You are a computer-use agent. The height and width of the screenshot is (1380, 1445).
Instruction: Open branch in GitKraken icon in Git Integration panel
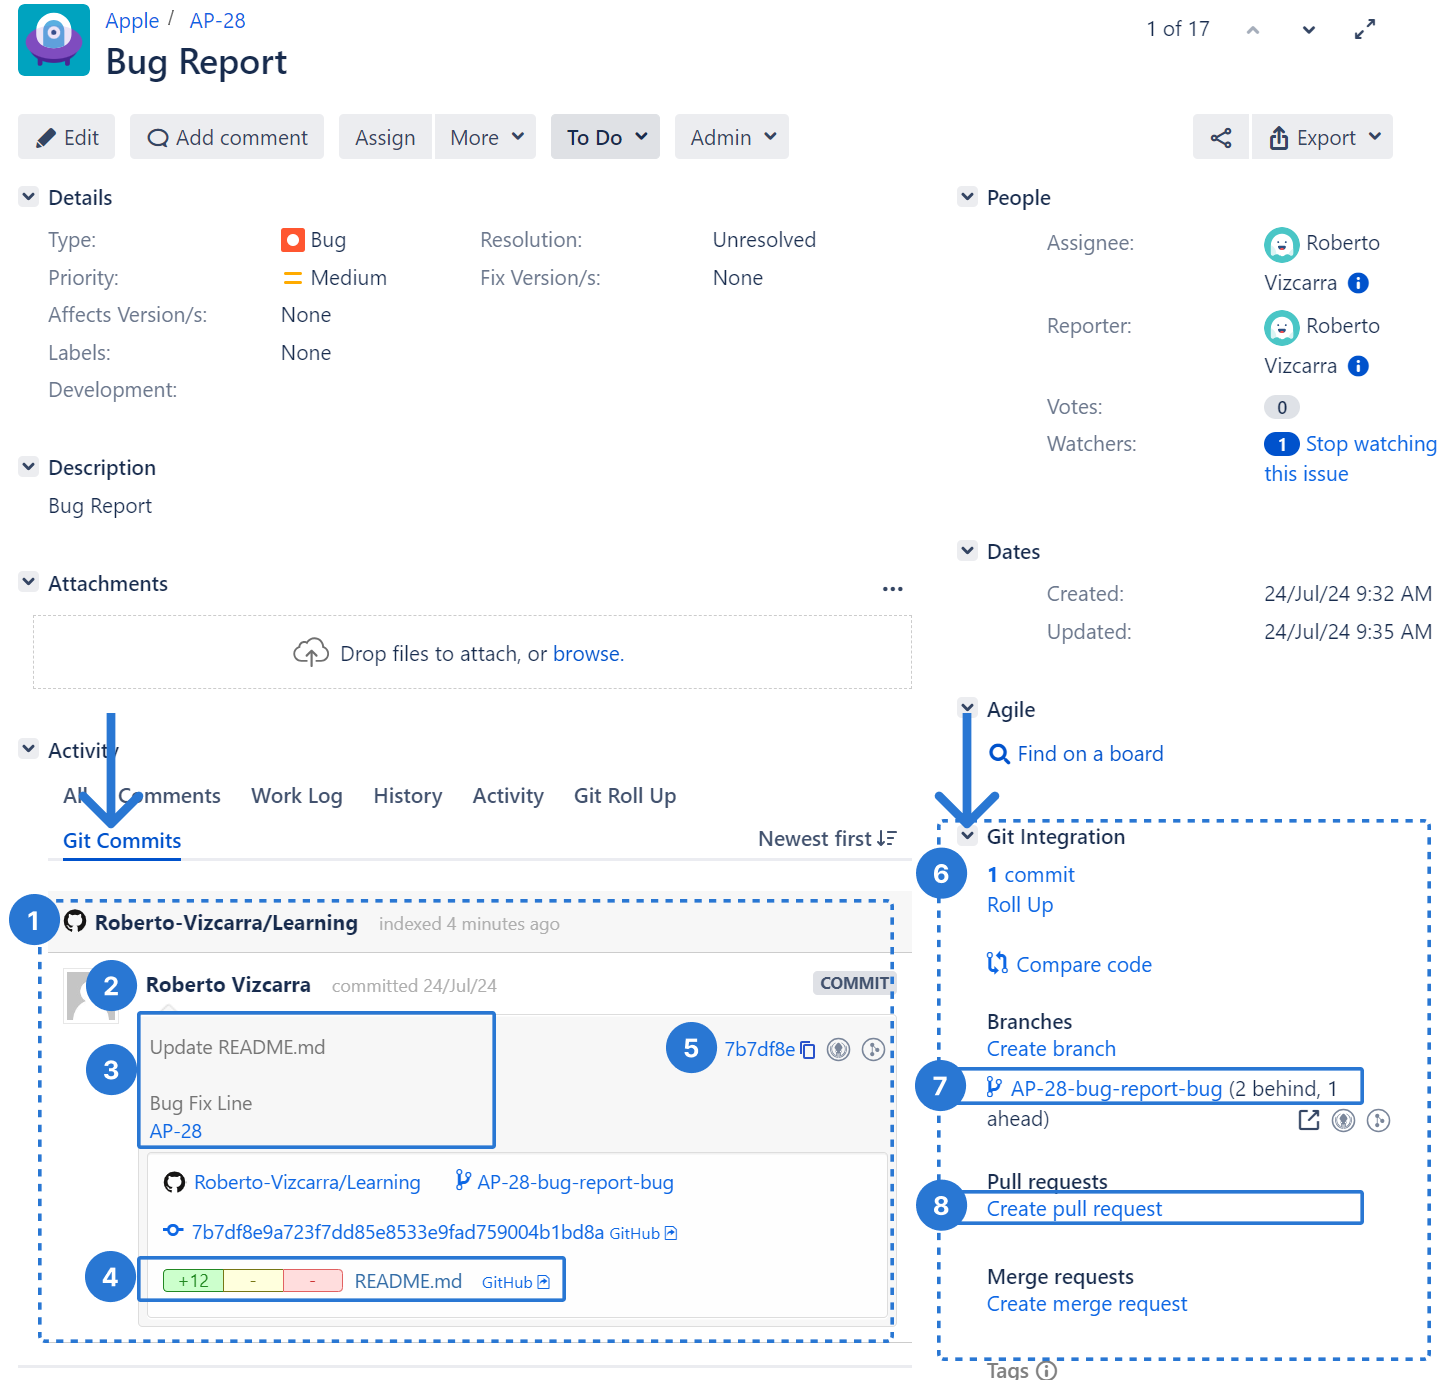click(x=1344, y=1121)
